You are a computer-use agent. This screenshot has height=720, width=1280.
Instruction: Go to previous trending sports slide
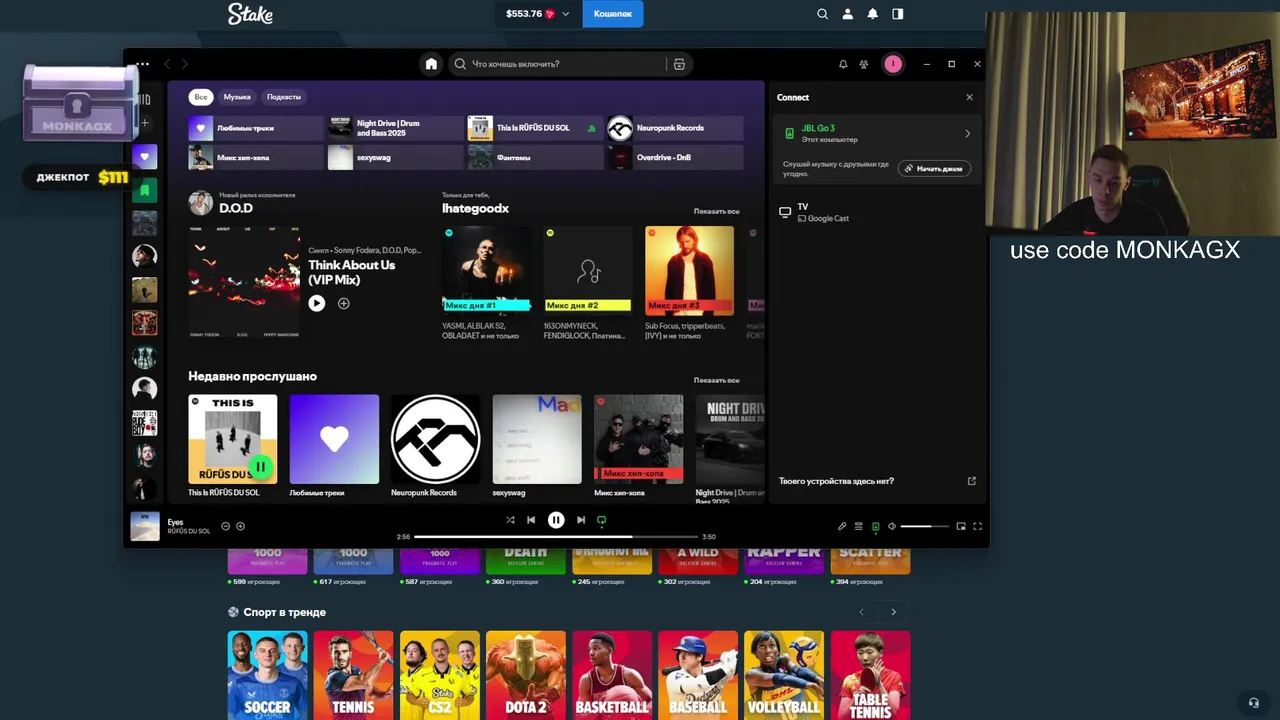click(x=862, y=612)
